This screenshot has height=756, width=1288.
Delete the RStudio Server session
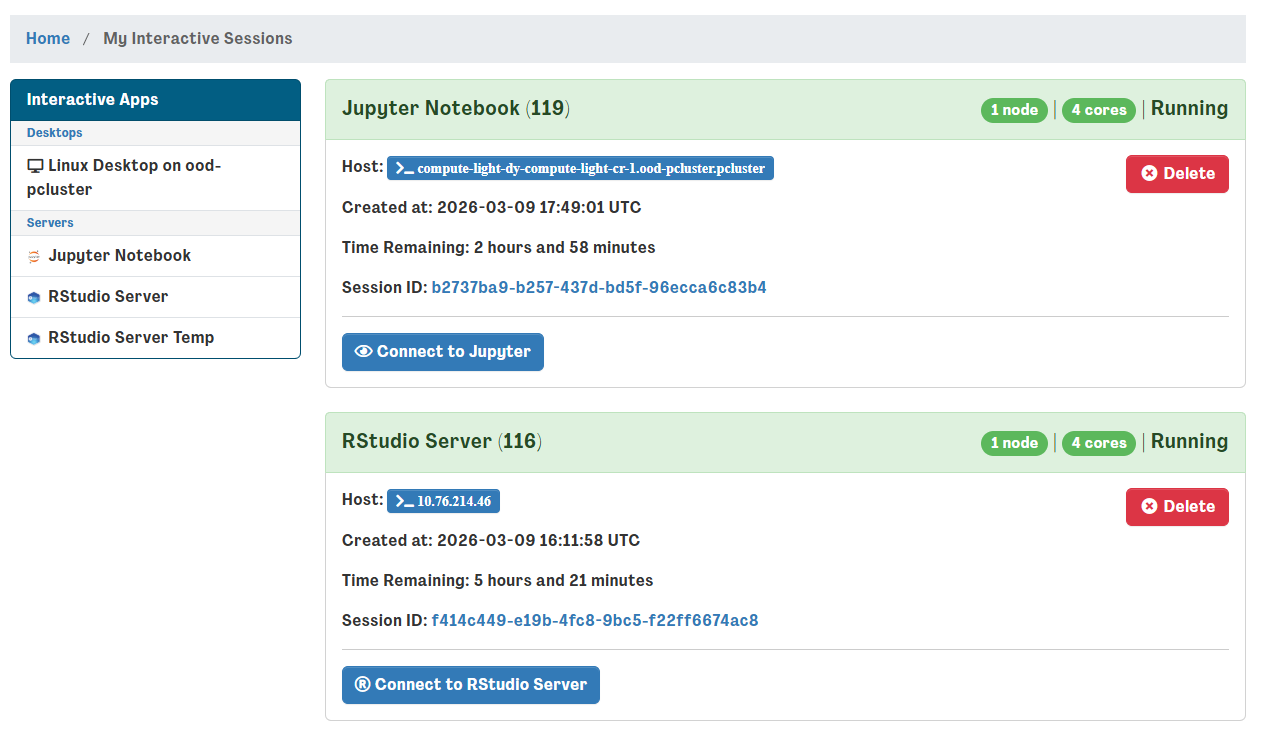tap(1177, 507)
